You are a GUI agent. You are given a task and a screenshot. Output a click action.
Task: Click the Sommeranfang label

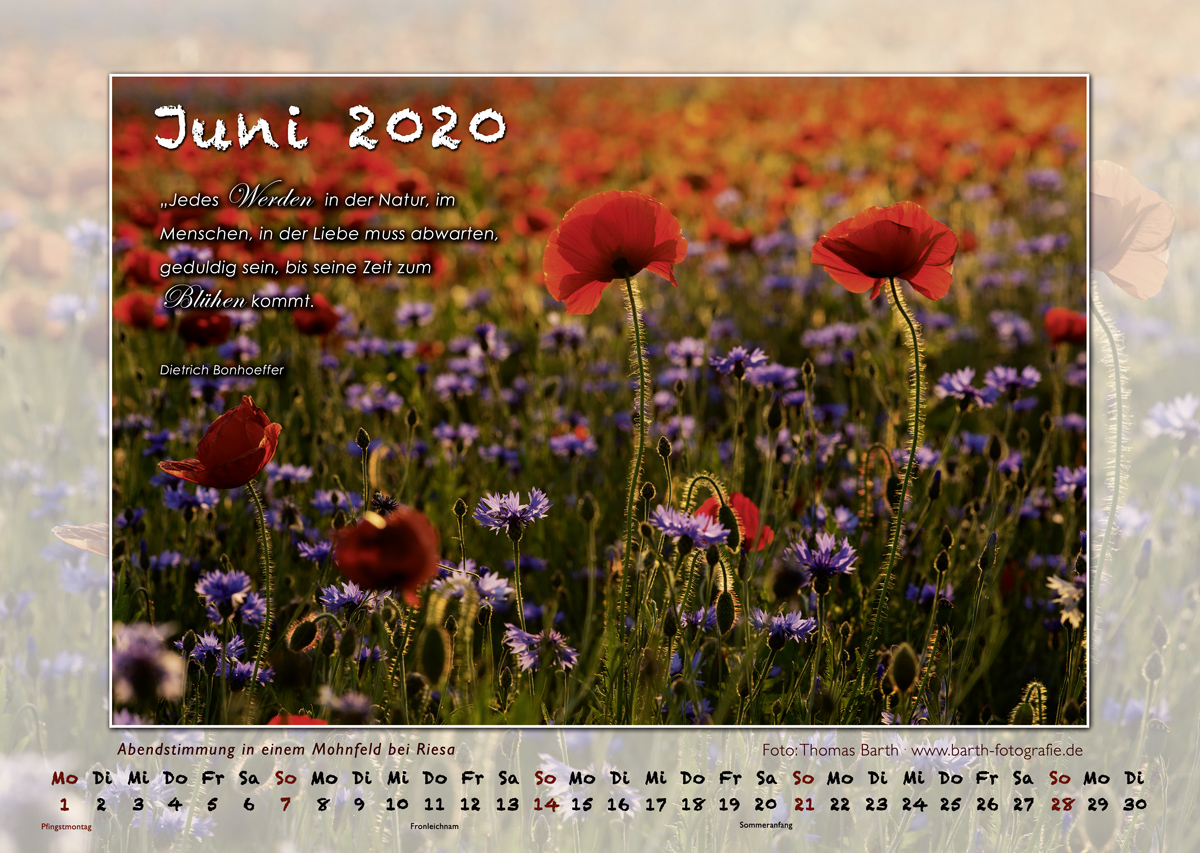coord(765,826)
